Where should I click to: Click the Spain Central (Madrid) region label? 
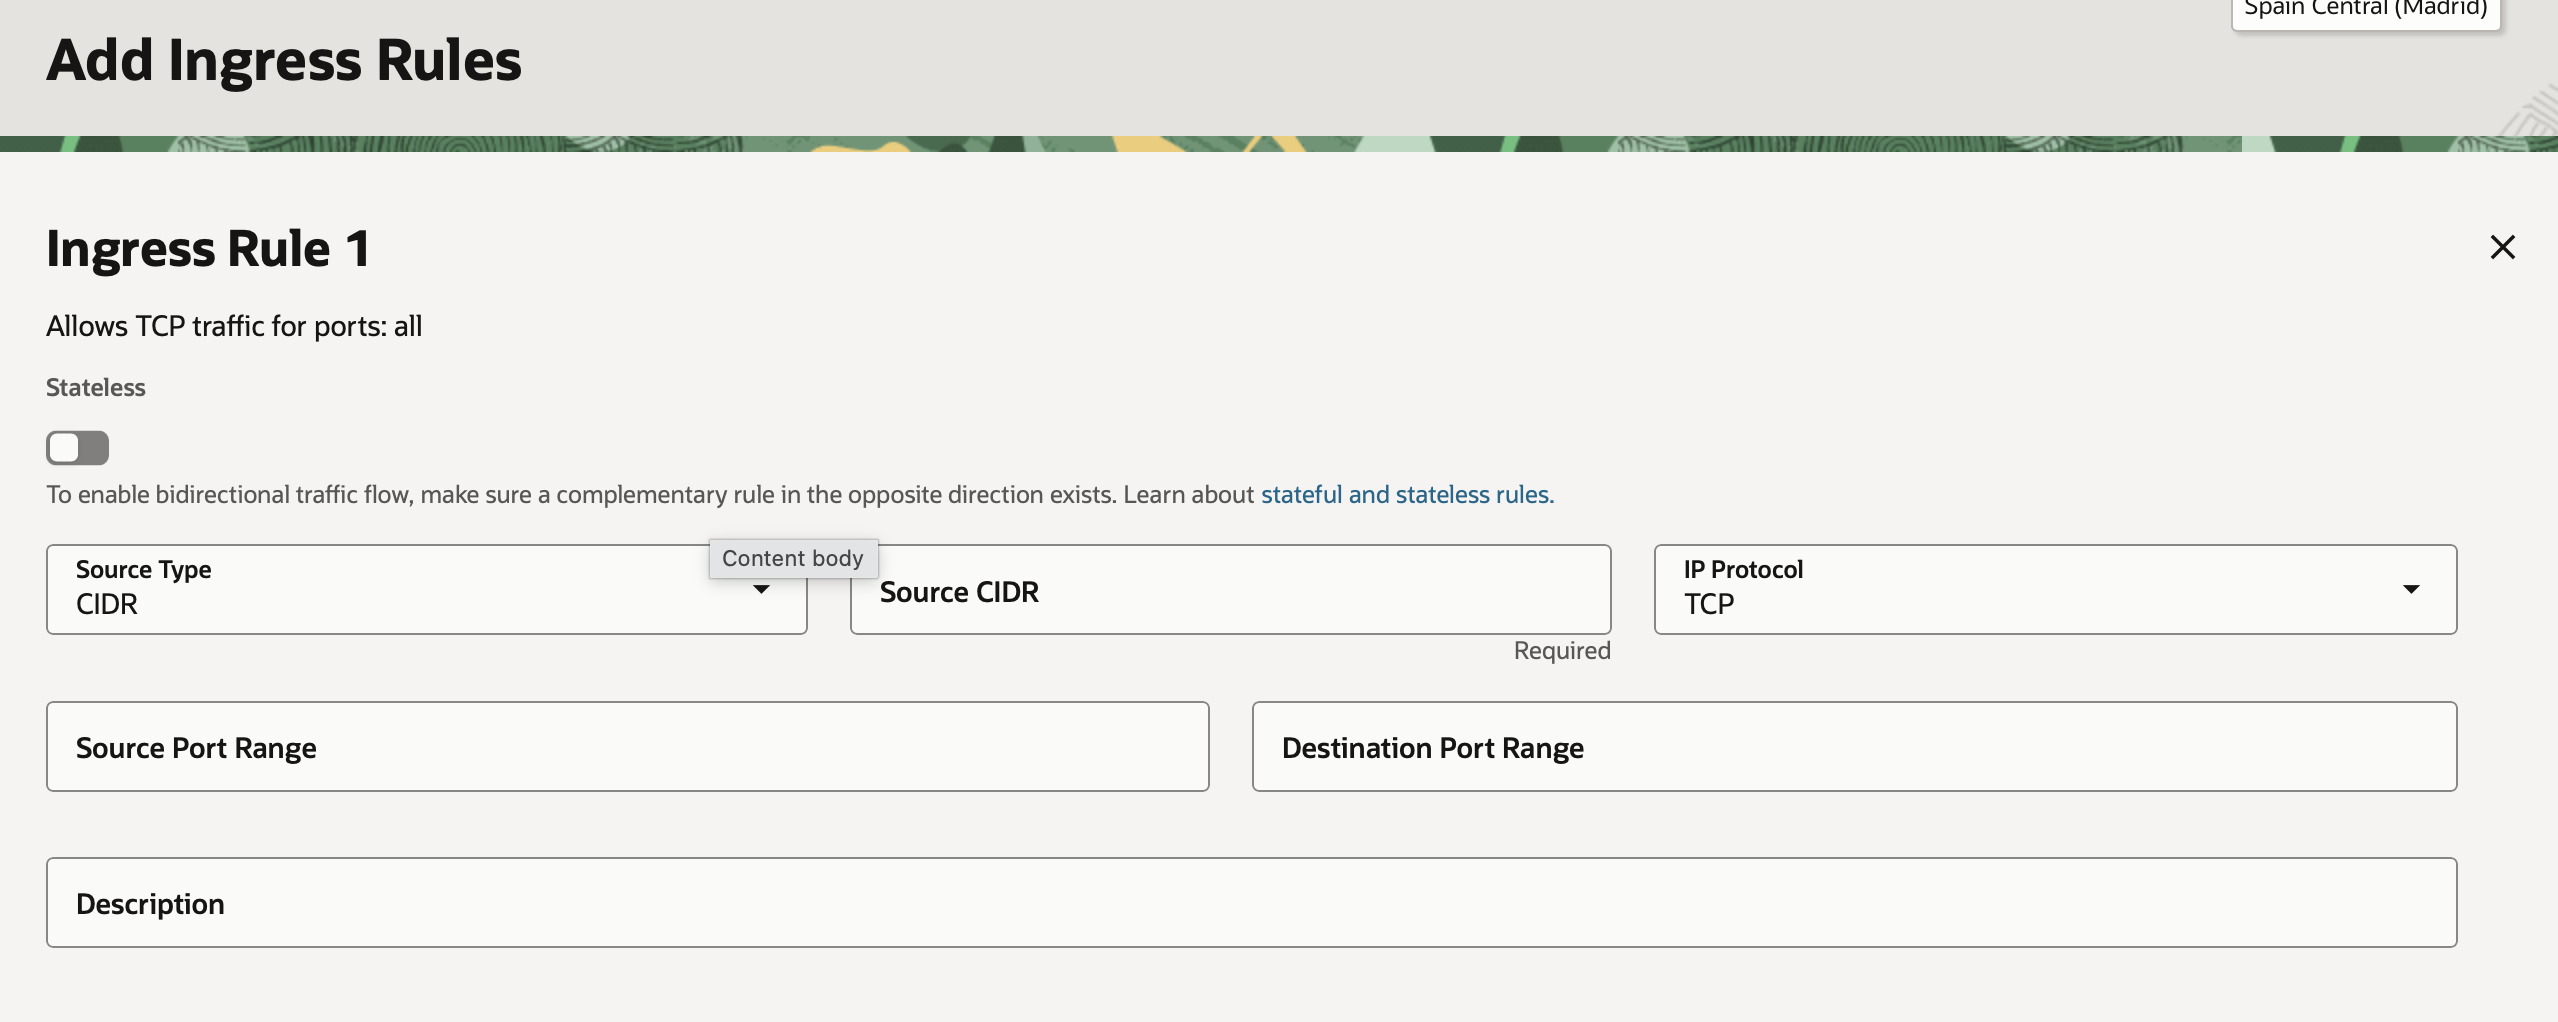coord(2365,10)
